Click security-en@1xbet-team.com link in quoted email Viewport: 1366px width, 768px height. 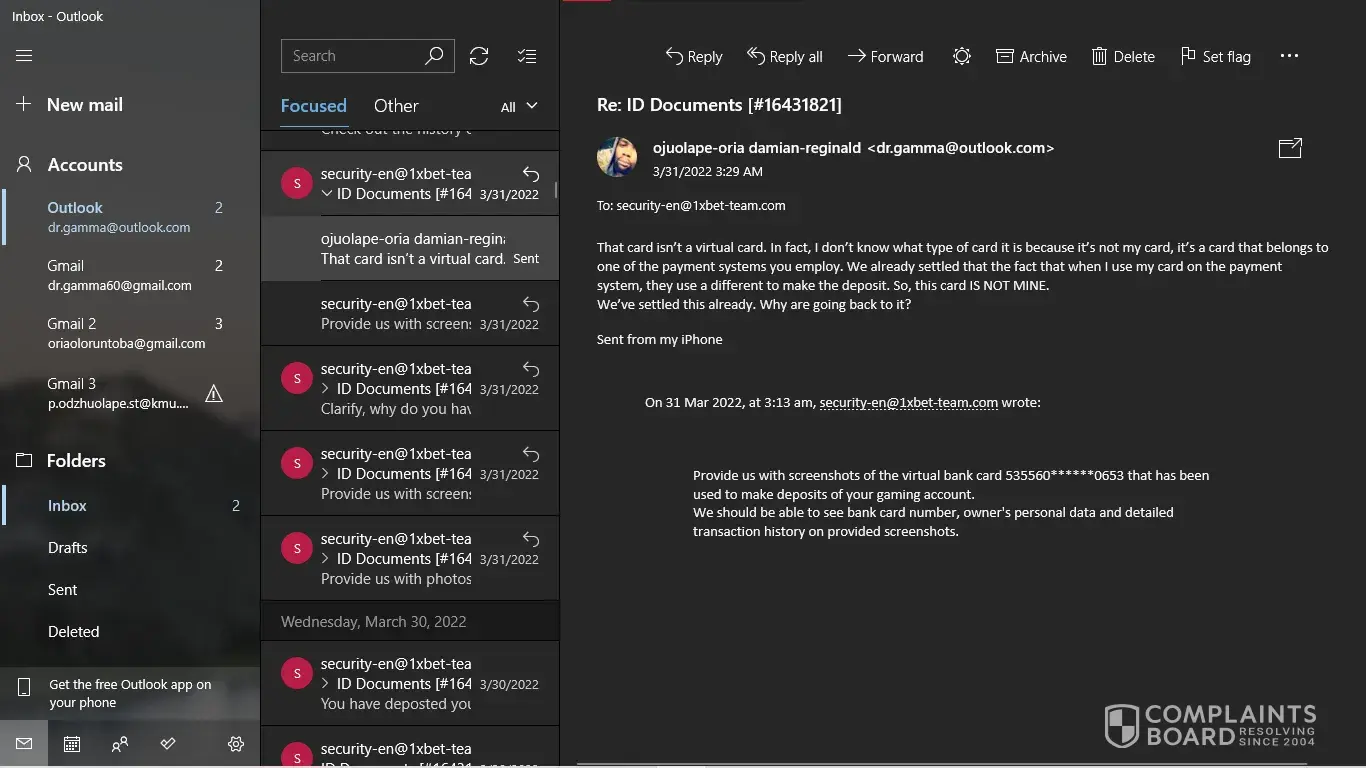click(908, 403)
